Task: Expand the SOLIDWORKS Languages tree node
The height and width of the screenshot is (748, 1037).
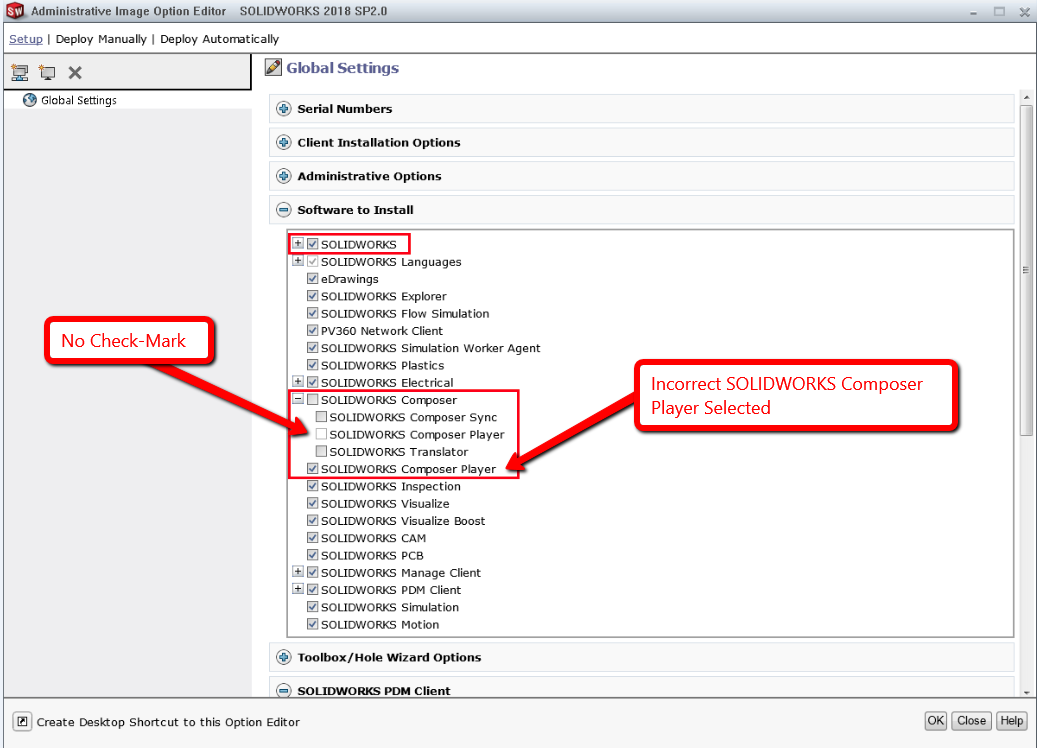Action: (x=298, y=261)
